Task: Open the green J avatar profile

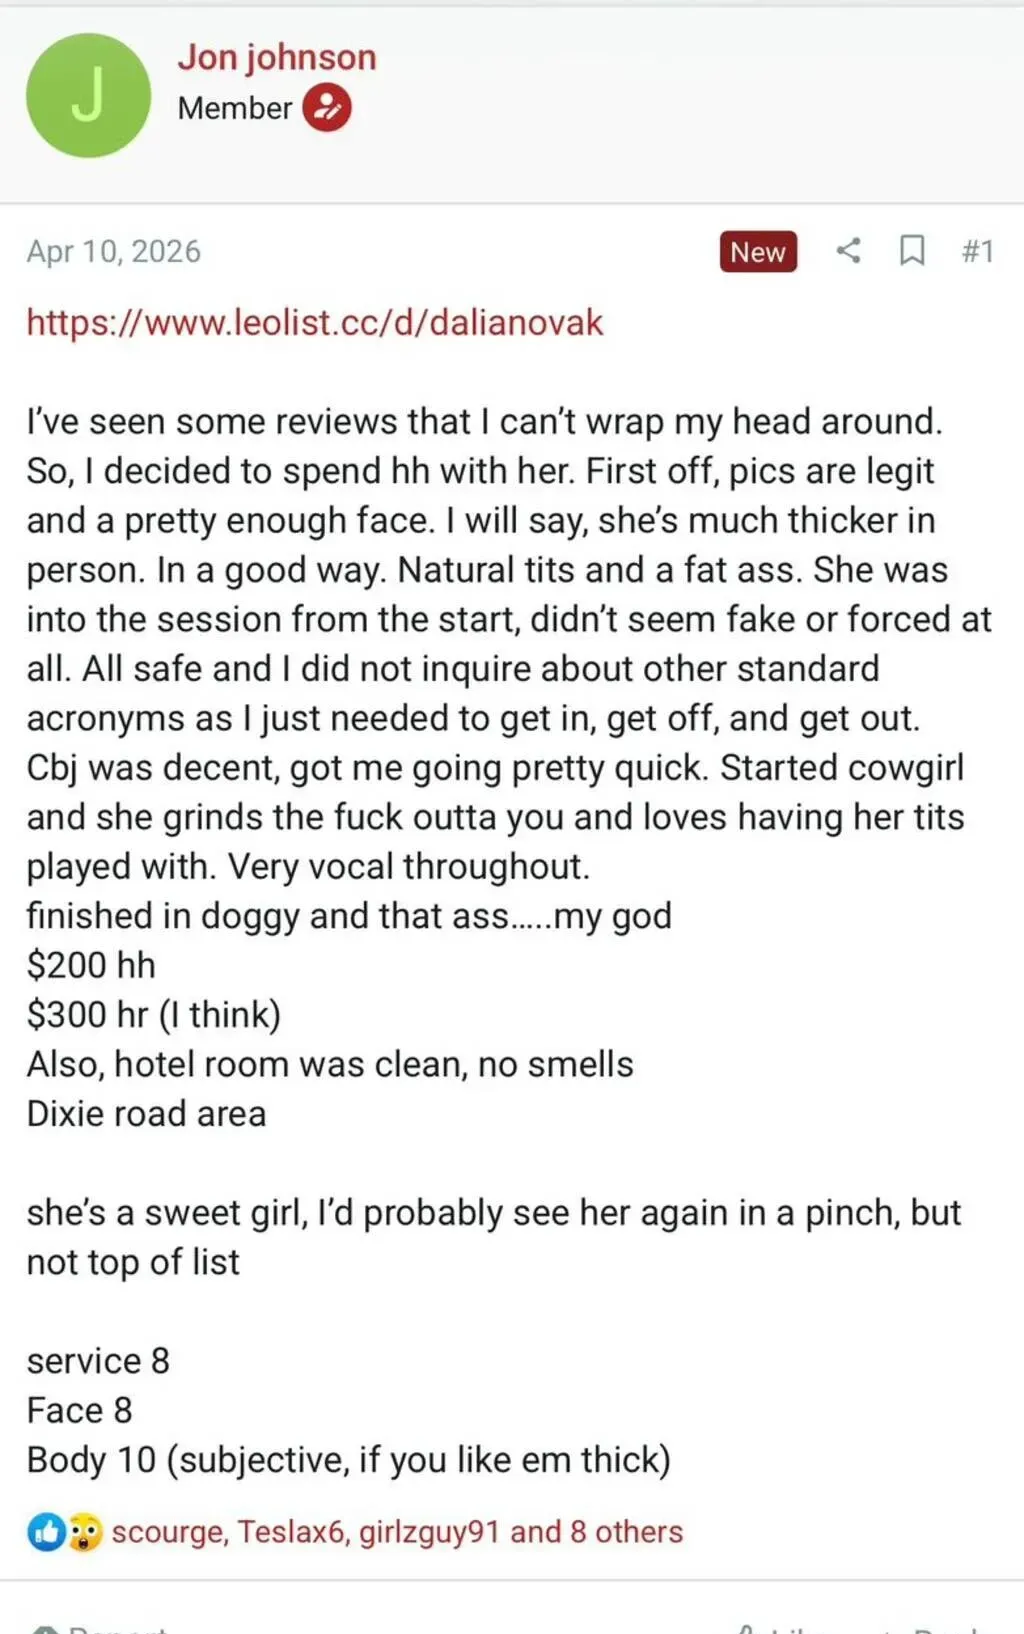Action: point(88,95)
